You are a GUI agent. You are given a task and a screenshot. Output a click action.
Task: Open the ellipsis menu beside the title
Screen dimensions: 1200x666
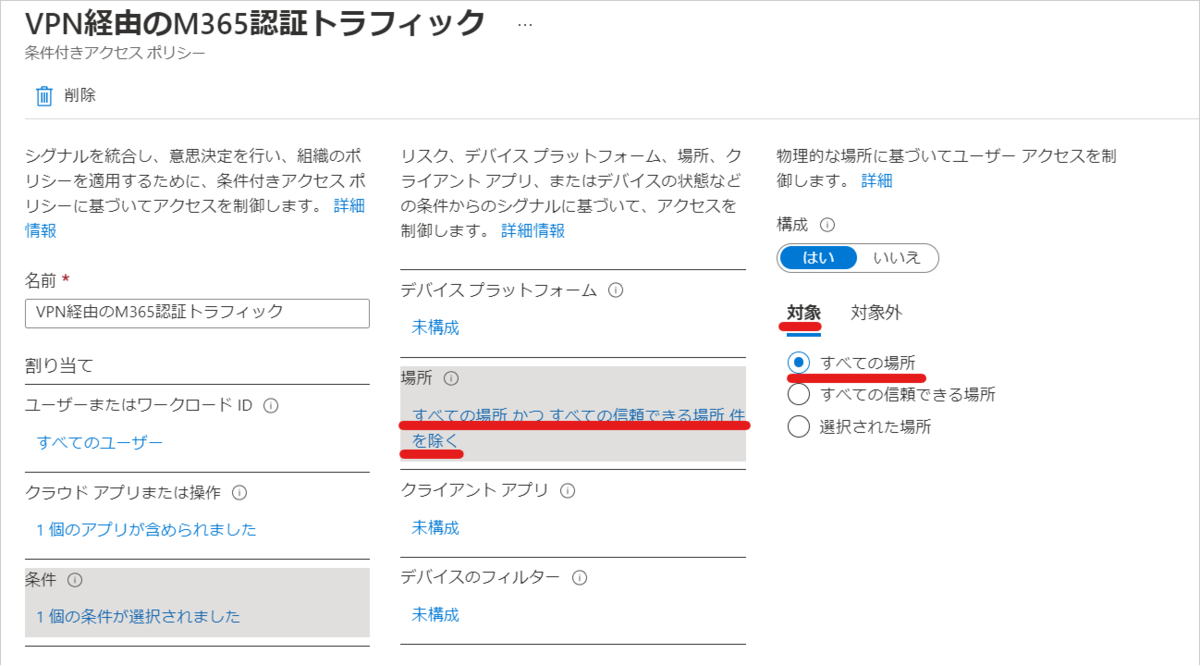pyautogui.click(x=525, y=24)
